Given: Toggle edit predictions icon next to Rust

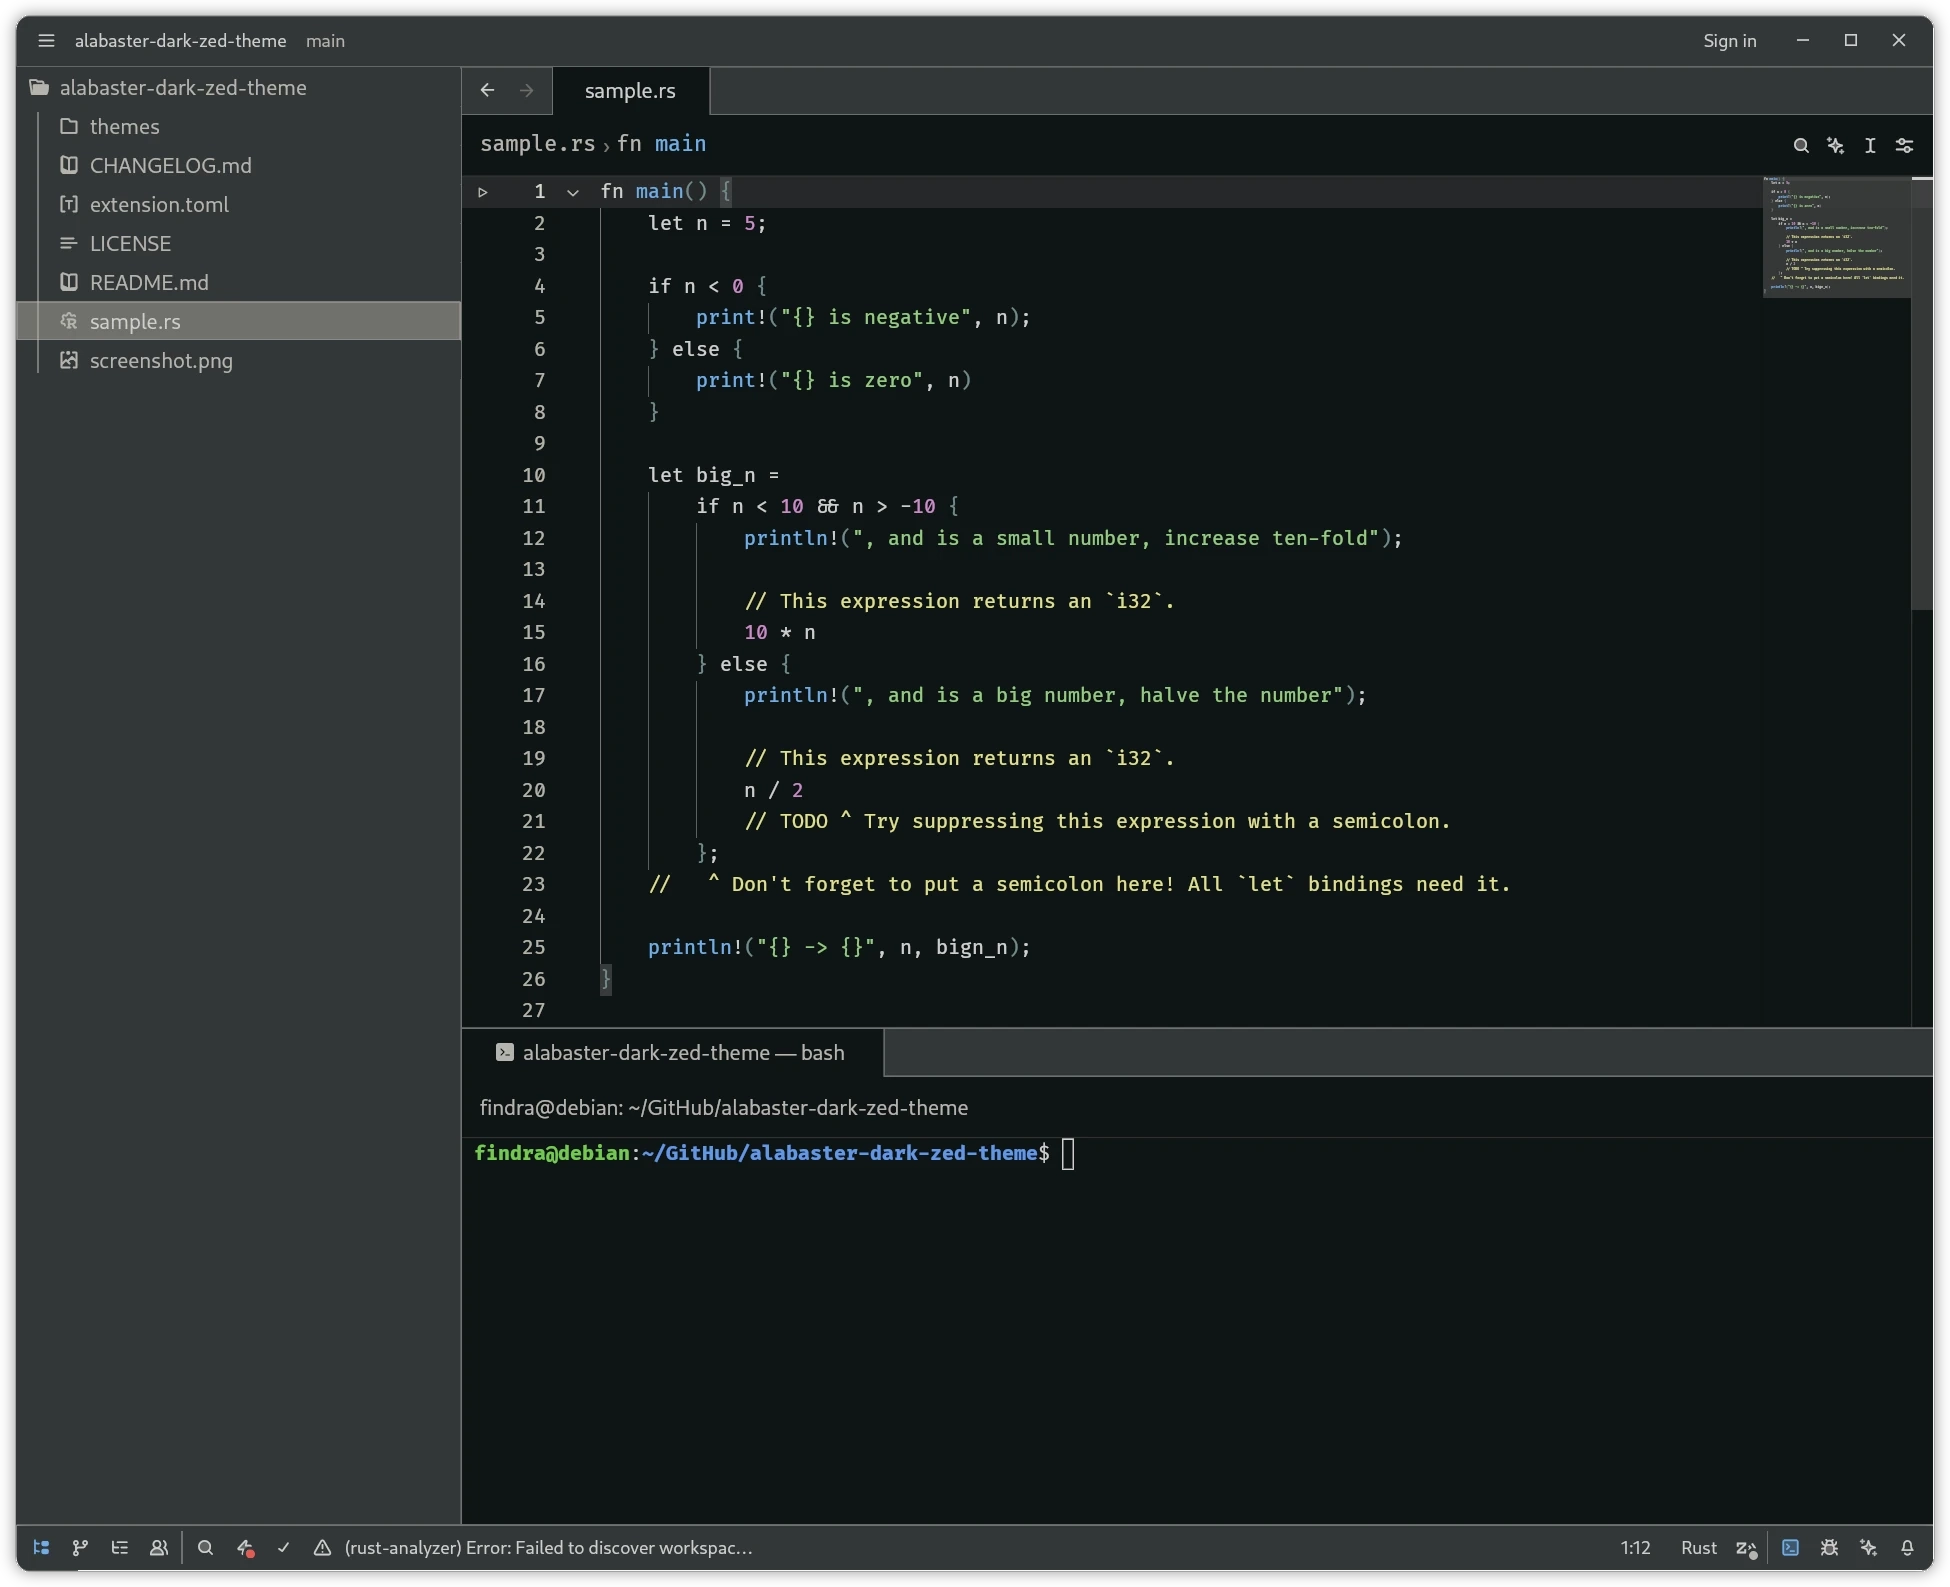Looking at the screenshot, I should (1746, 1548).
